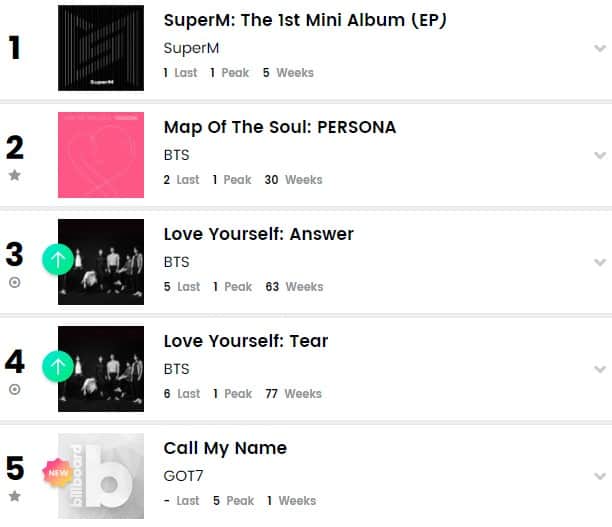Expand Love Yourself: Tear details chevron
Viewport: 612px width, 527px height.
coord(599,369)
